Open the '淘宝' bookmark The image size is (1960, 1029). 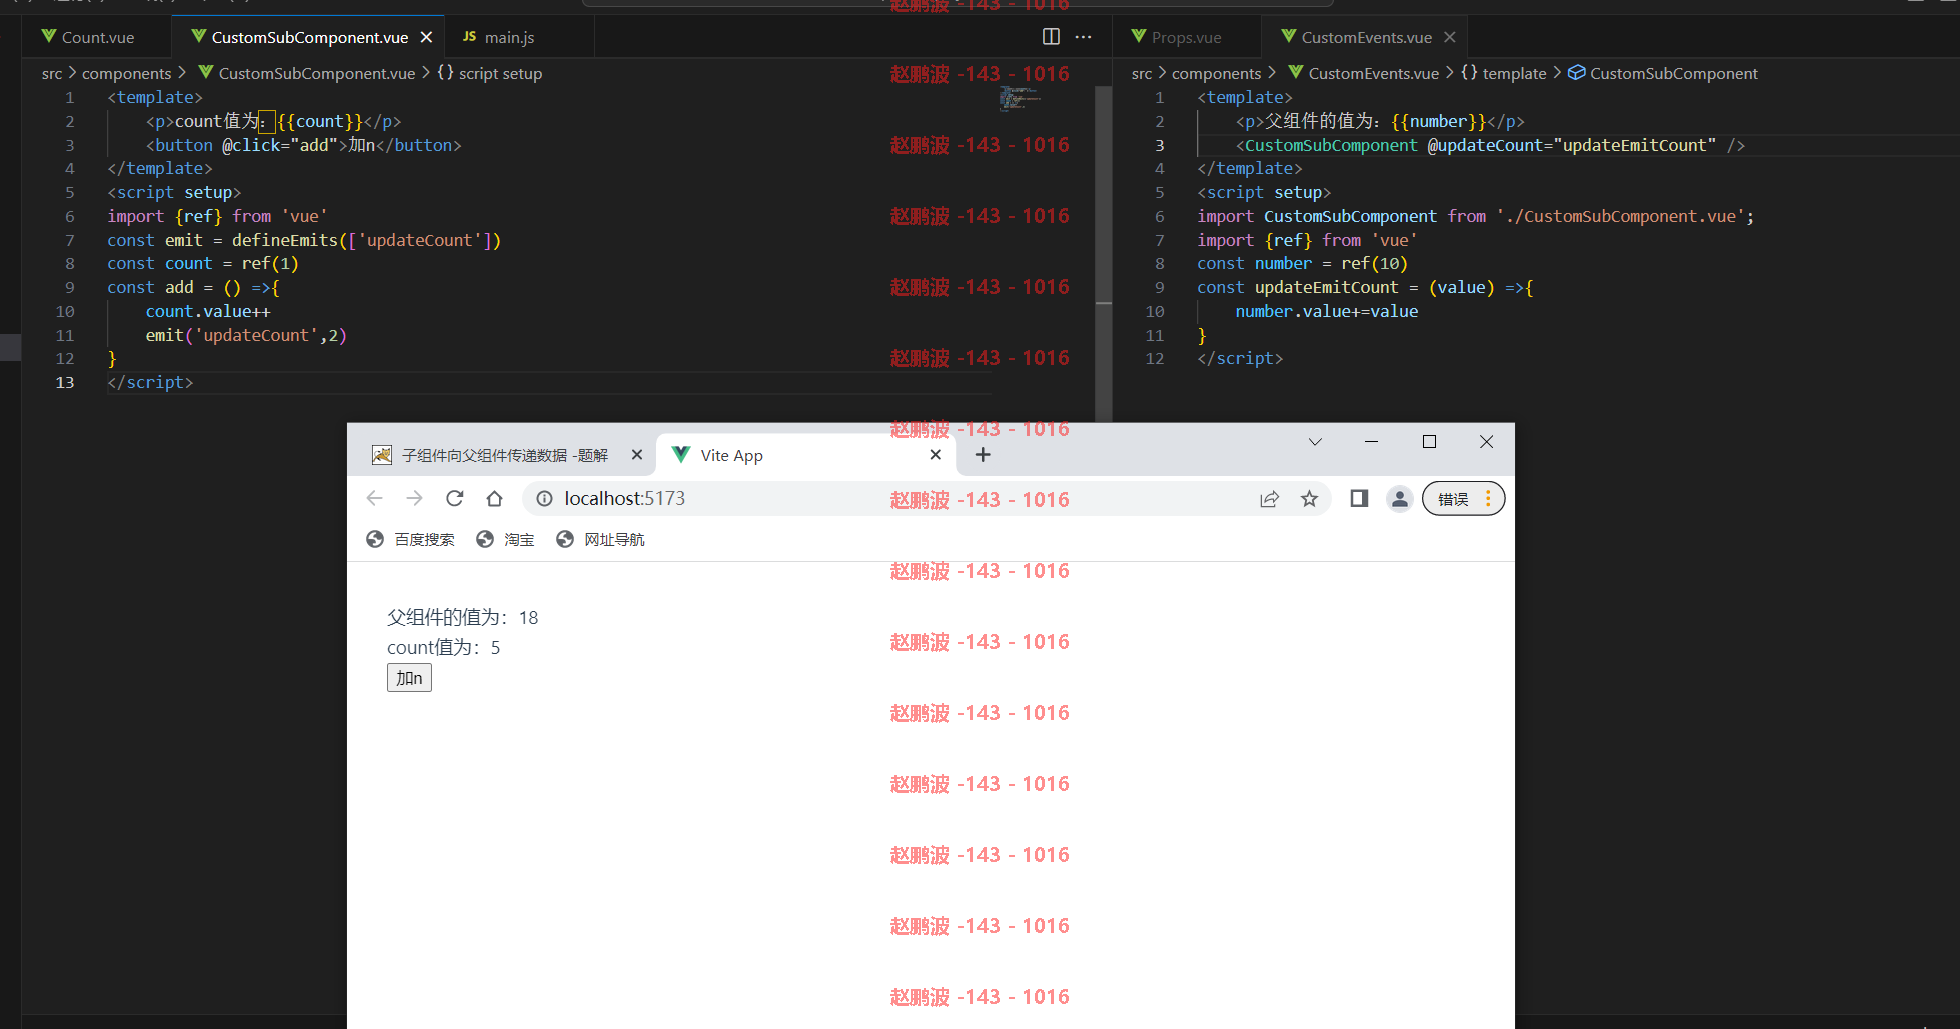tap(505, 539)
